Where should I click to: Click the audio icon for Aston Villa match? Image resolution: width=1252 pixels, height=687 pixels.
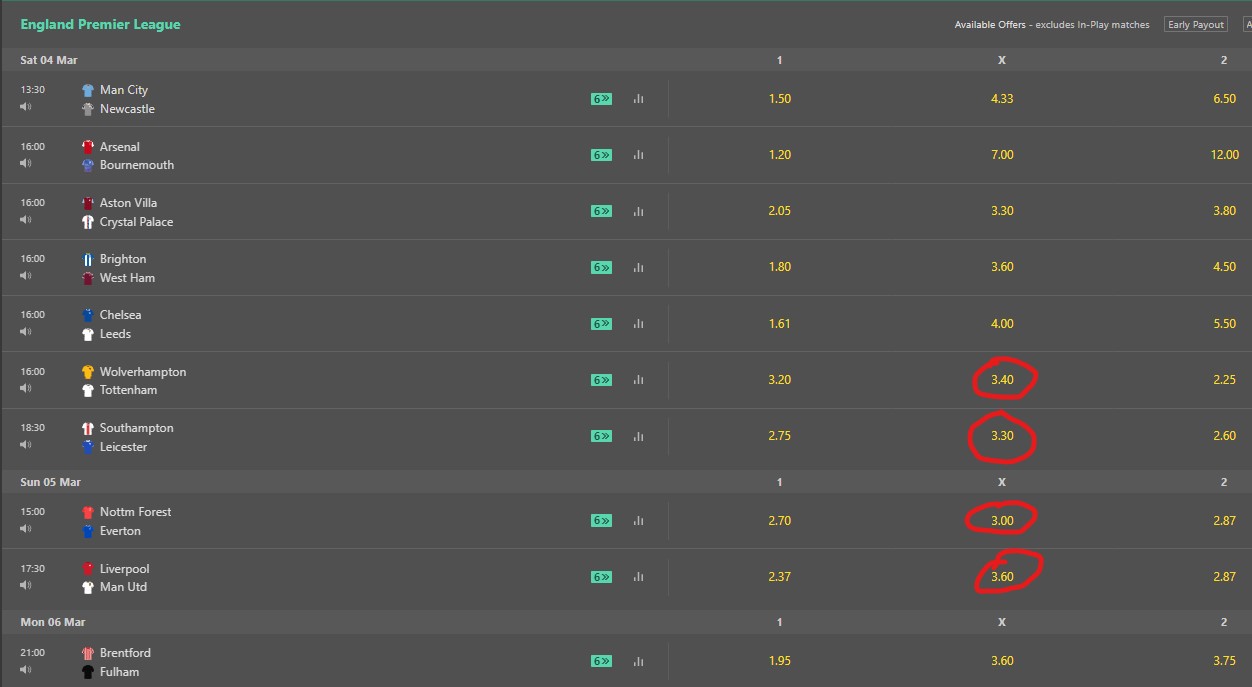(26, 220)
